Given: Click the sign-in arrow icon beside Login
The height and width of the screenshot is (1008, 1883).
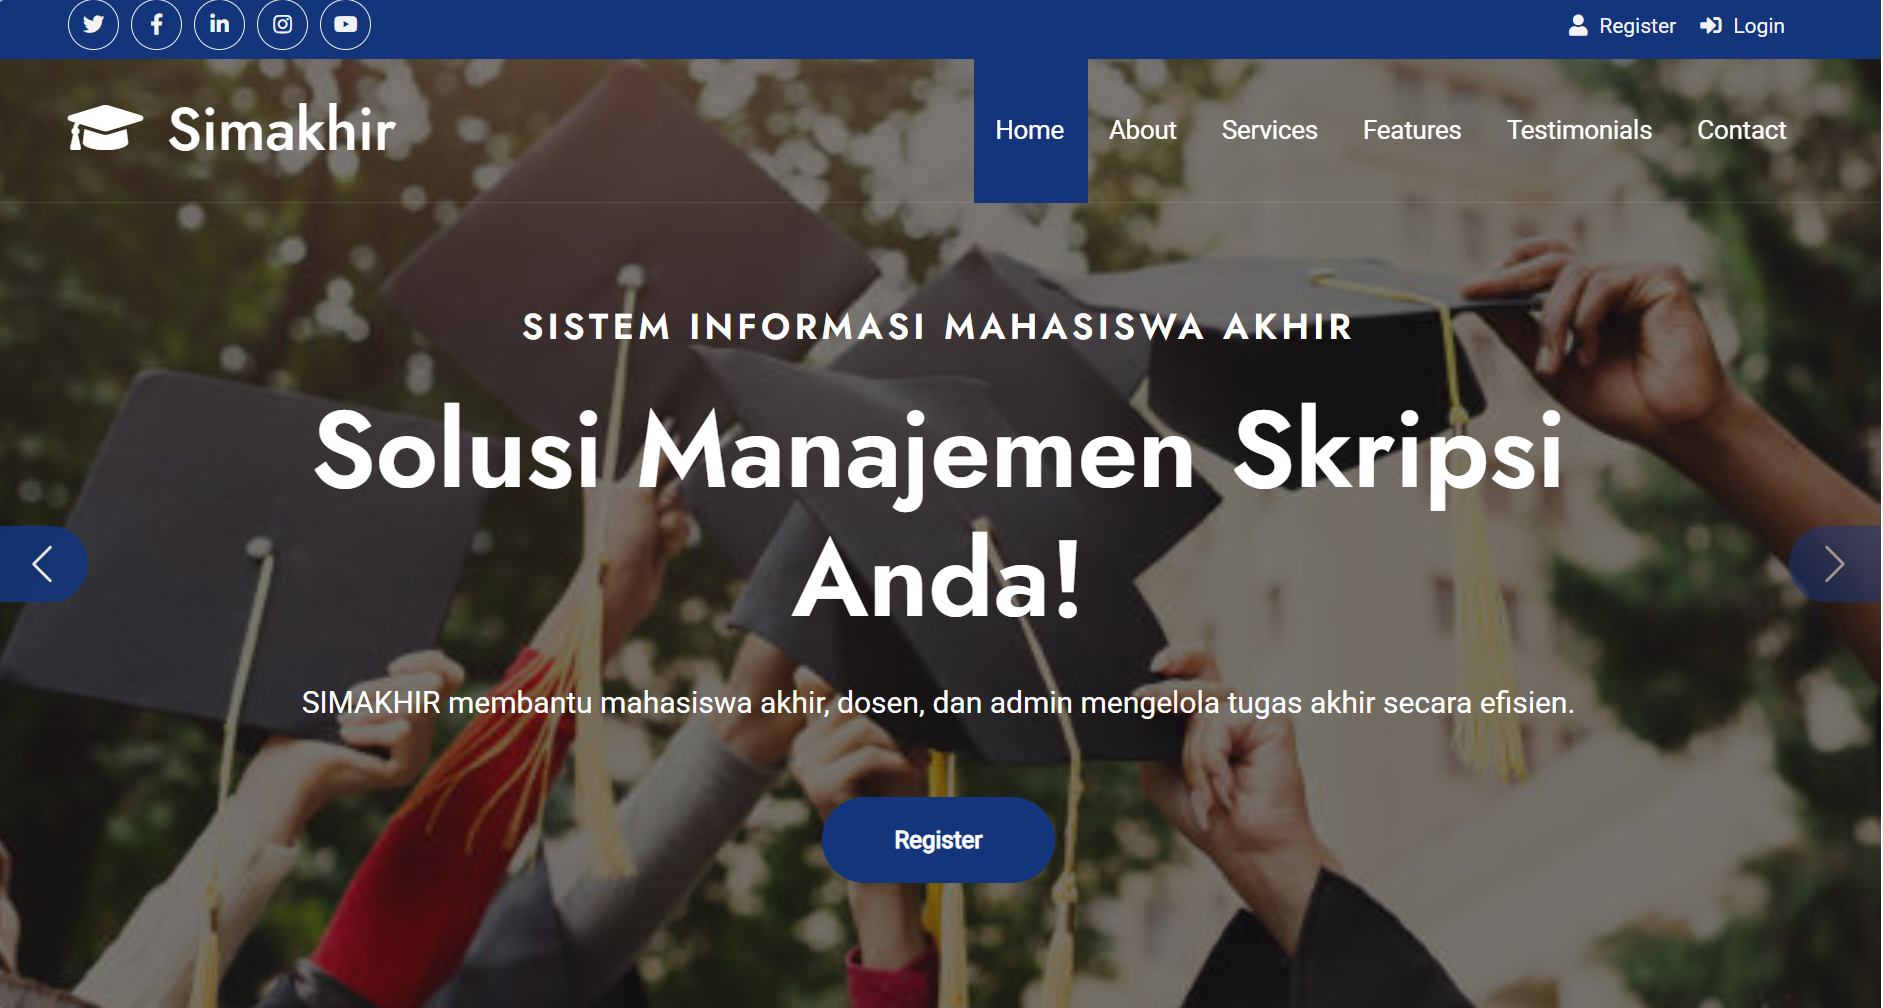Looking at the screenshot, I should coord(1711,26).
